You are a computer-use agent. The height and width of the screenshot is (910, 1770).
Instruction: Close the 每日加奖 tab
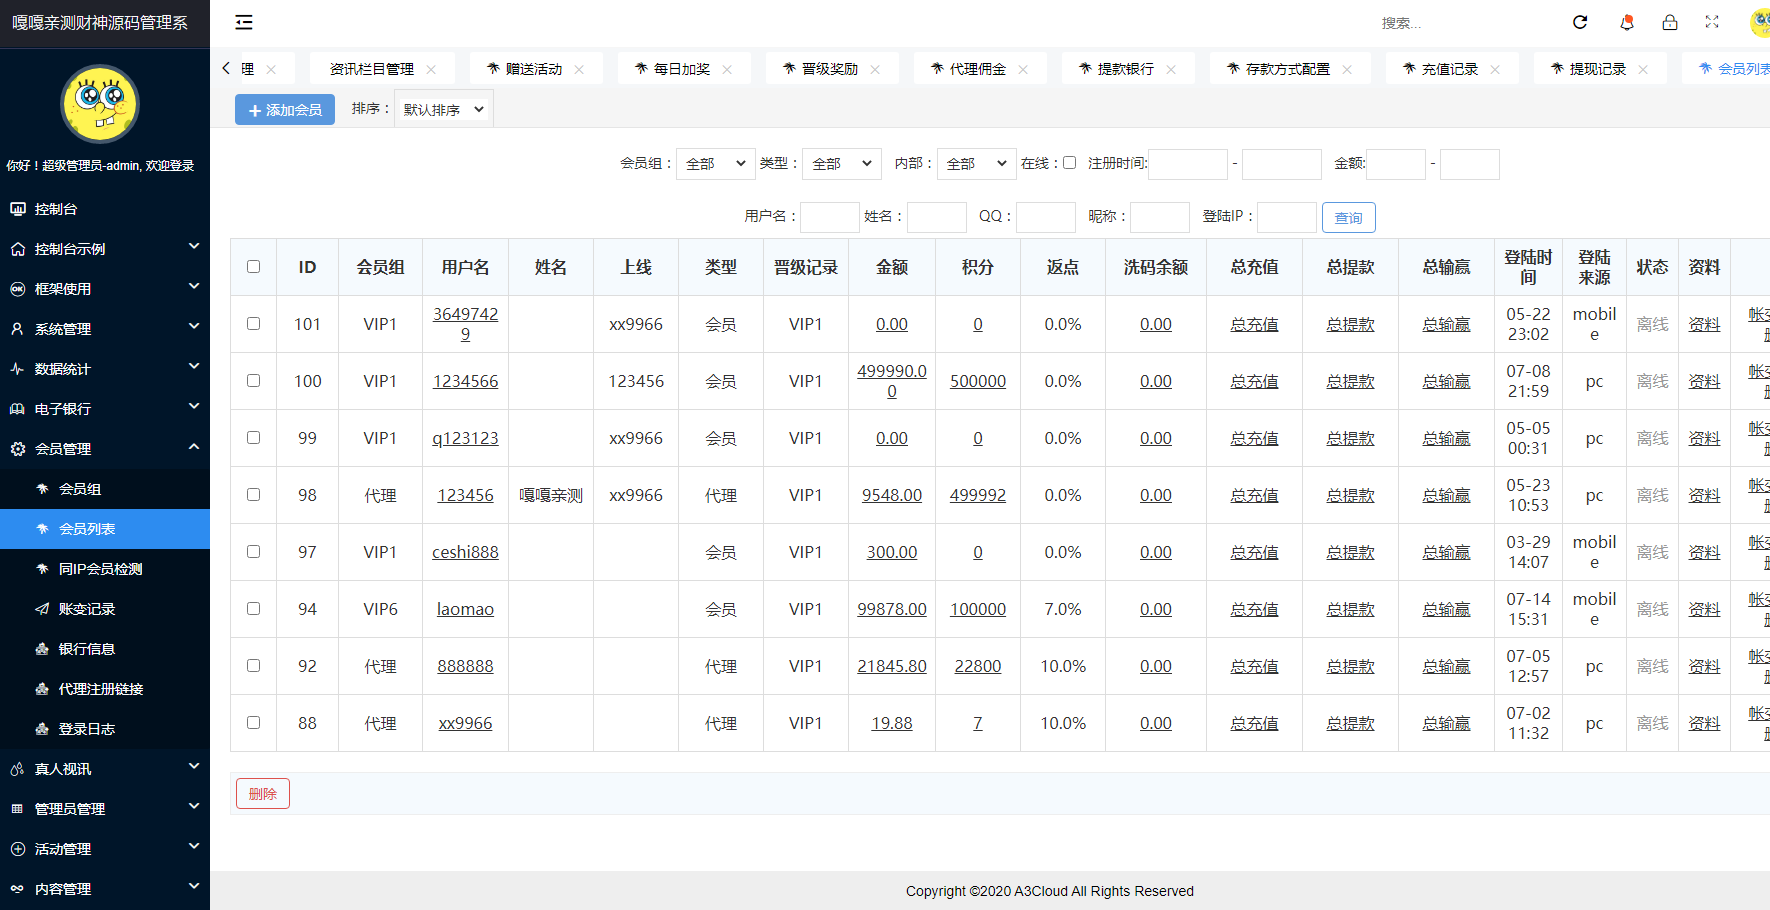tap(727, 69)
